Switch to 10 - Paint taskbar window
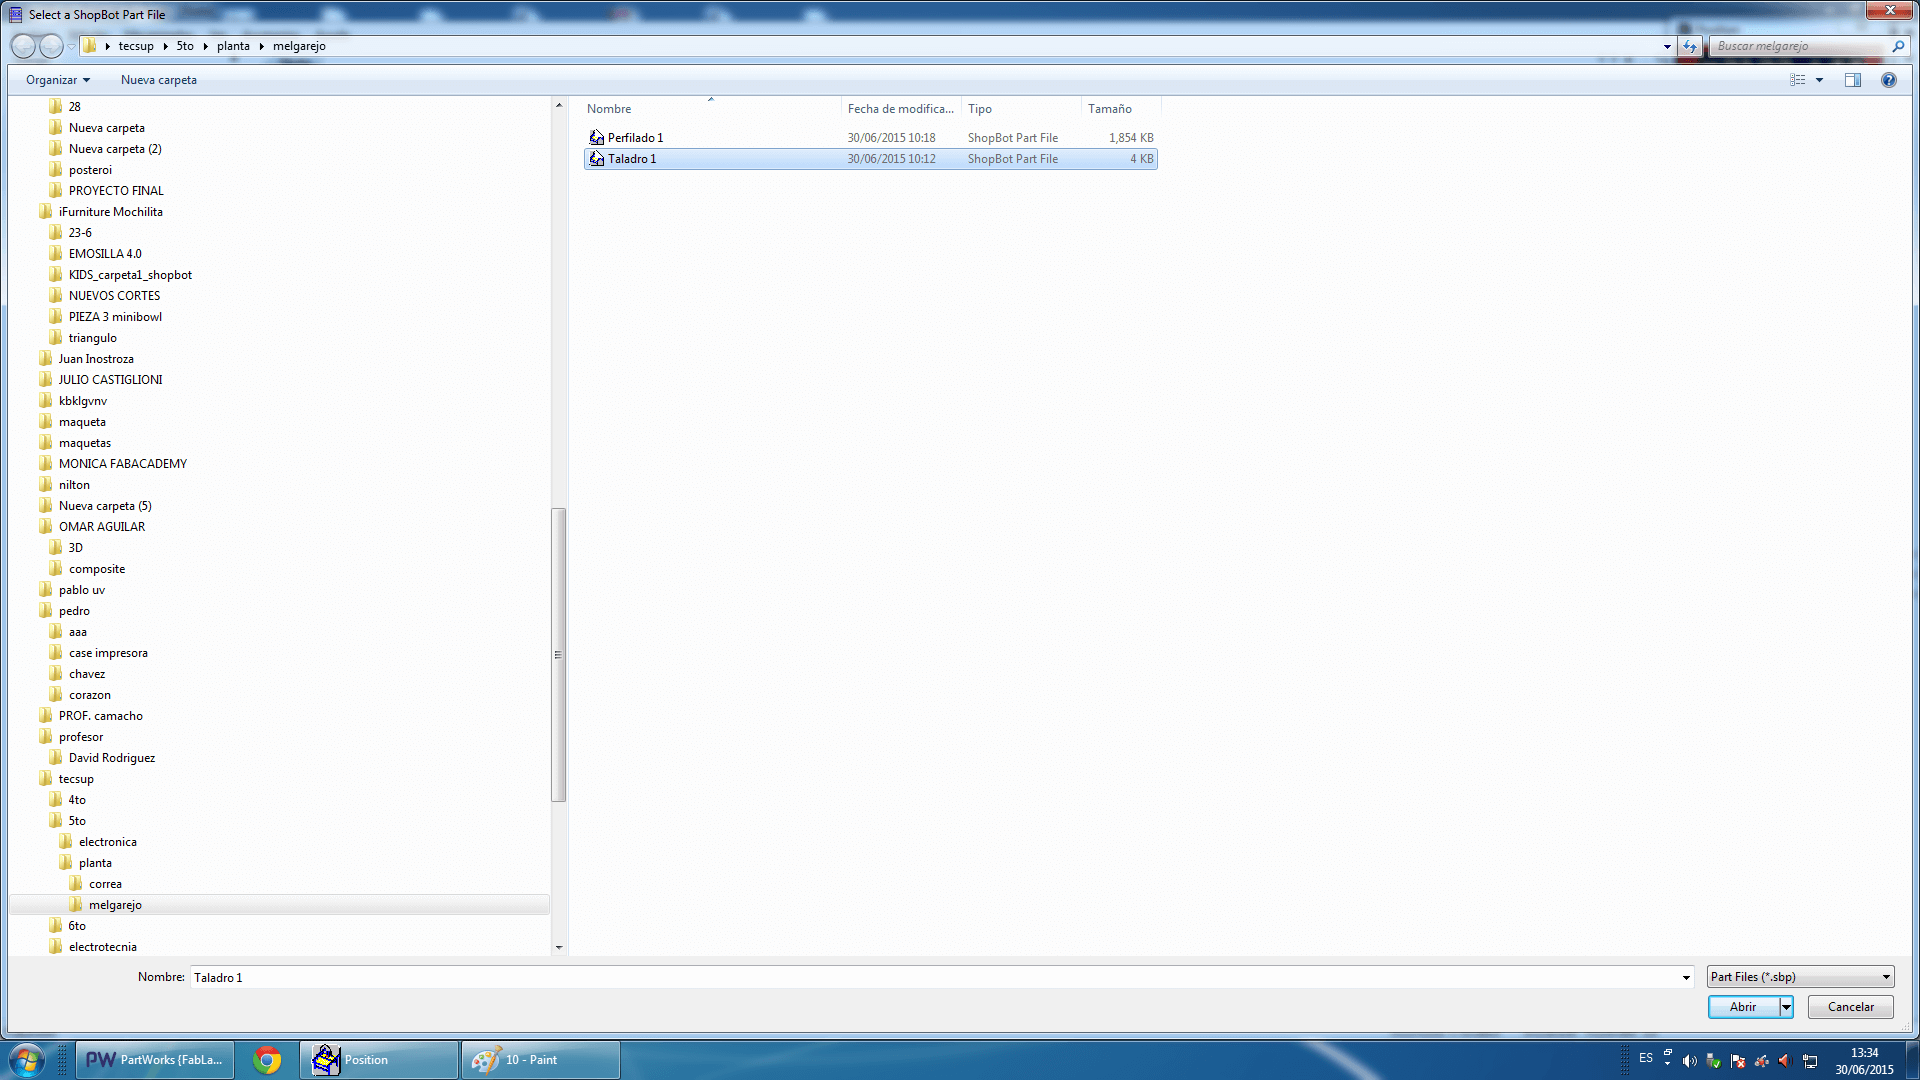The width and height of the screenshot is (1920, 1080). coord(540,1060)
